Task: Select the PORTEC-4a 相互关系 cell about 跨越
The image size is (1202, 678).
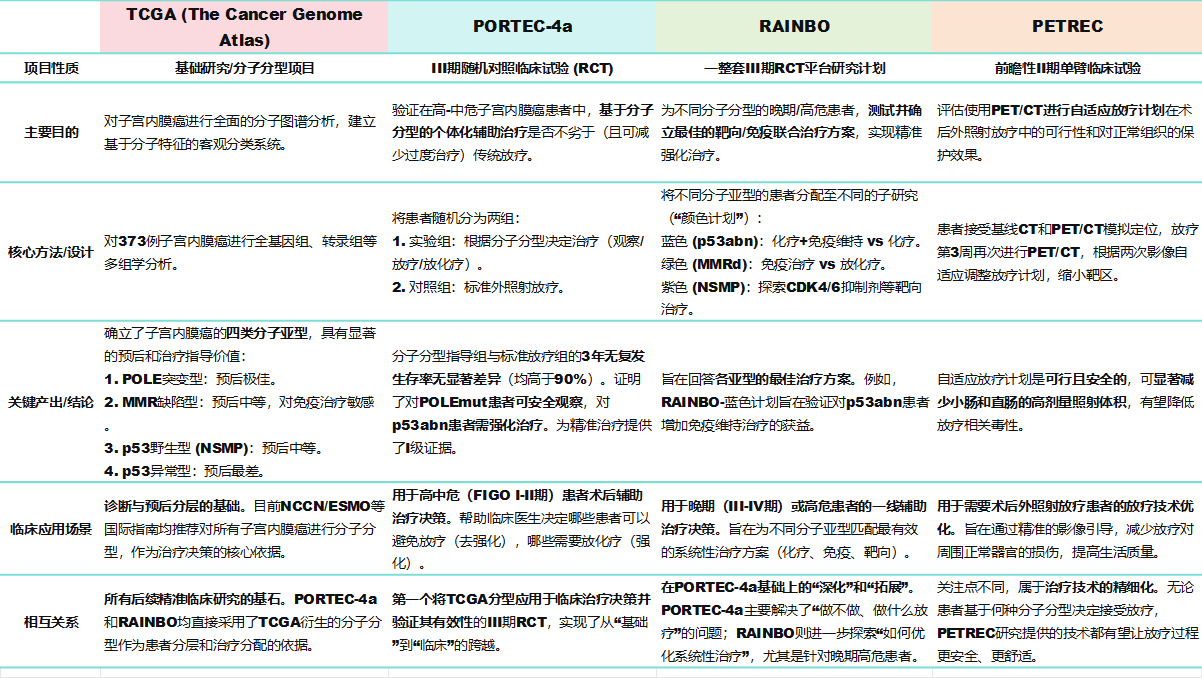Action: coord(521,621)
